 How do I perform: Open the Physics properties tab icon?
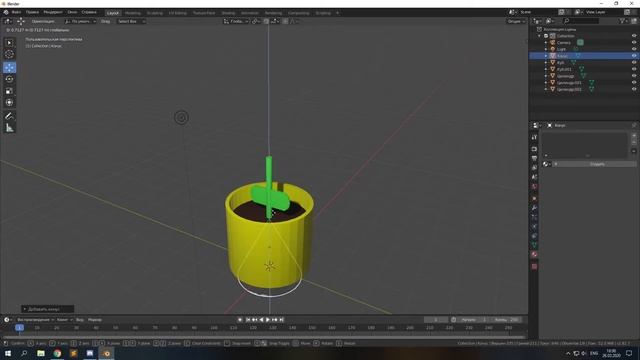(534, 227)
